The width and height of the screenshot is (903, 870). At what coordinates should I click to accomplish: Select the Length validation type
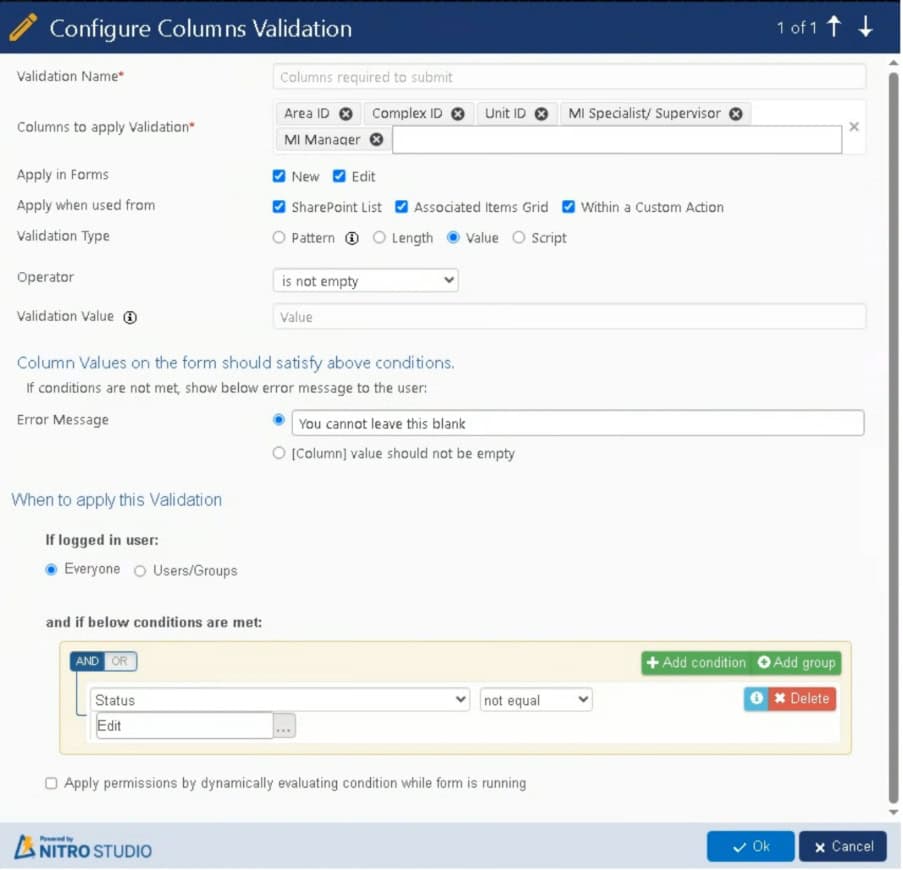pyautogui.click(x=379, y=237)
